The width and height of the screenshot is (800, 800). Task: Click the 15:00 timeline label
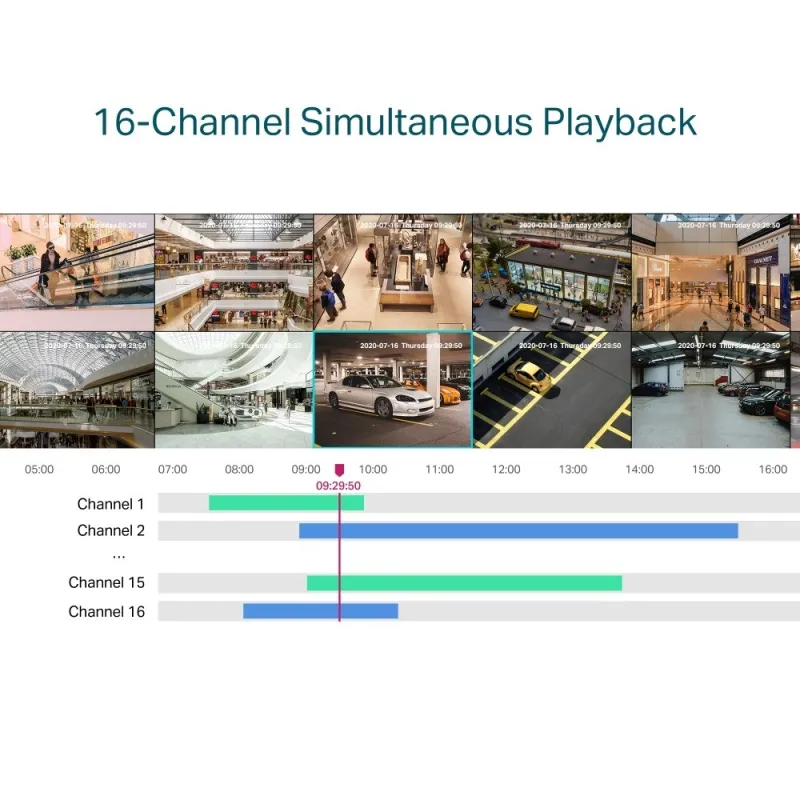706,469
